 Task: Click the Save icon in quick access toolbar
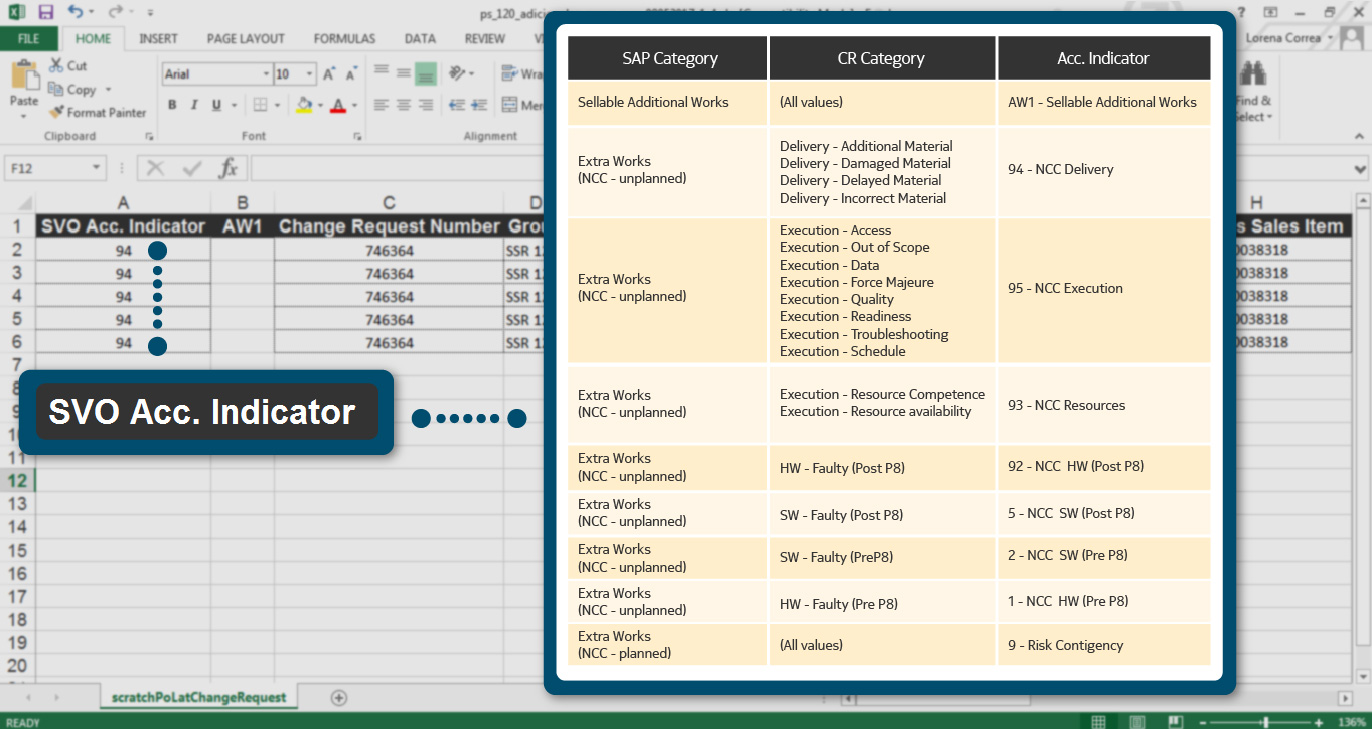click(x=45, y=12)
